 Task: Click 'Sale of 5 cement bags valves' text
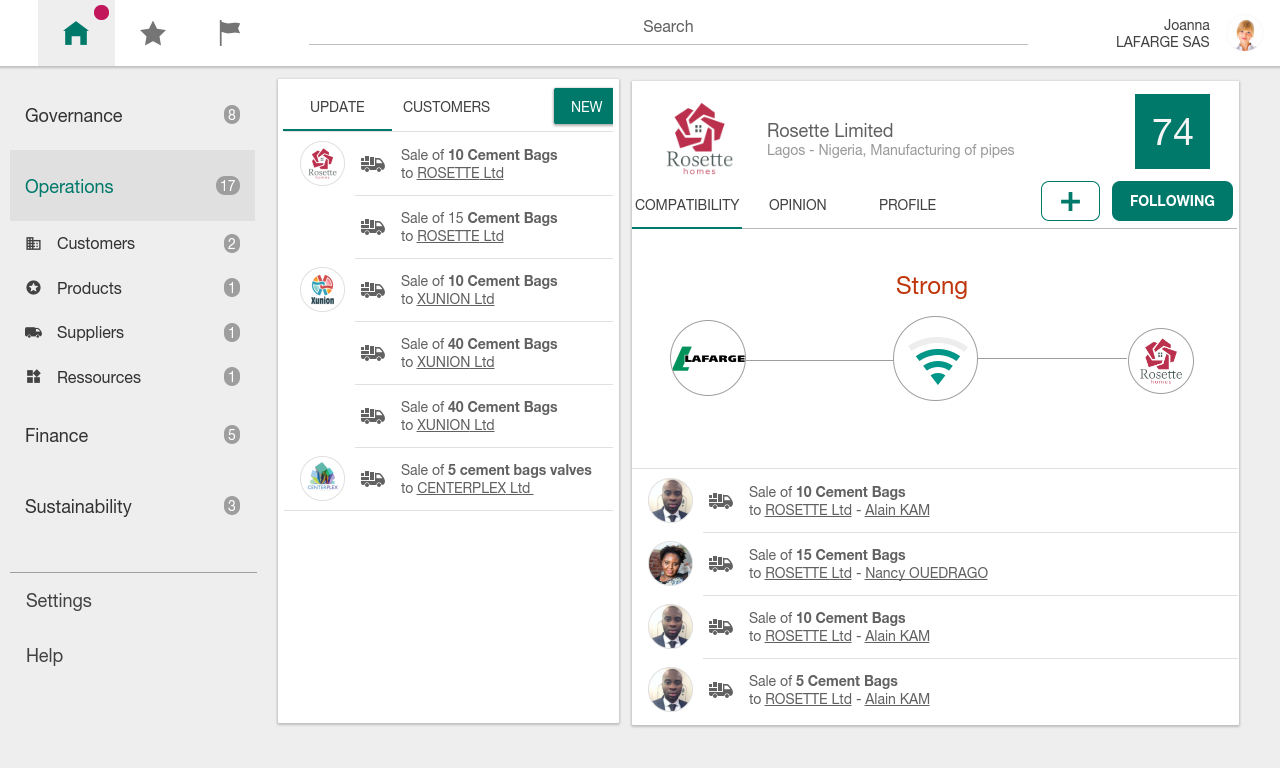tap(496, 470)
